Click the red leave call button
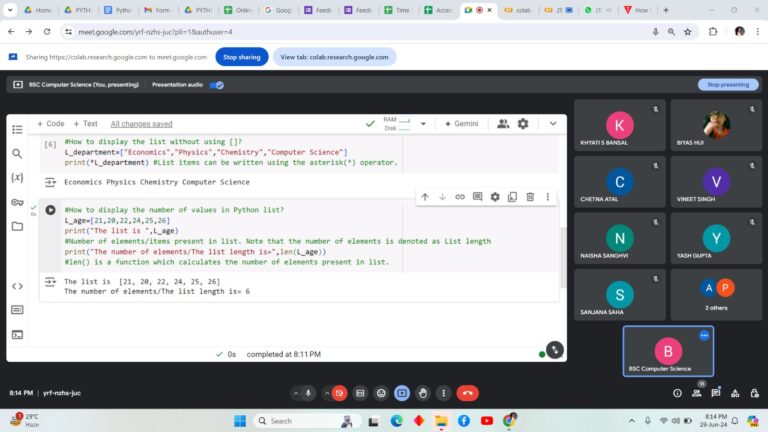This screenshot has height=432, width=768. [x=466, y=393]
